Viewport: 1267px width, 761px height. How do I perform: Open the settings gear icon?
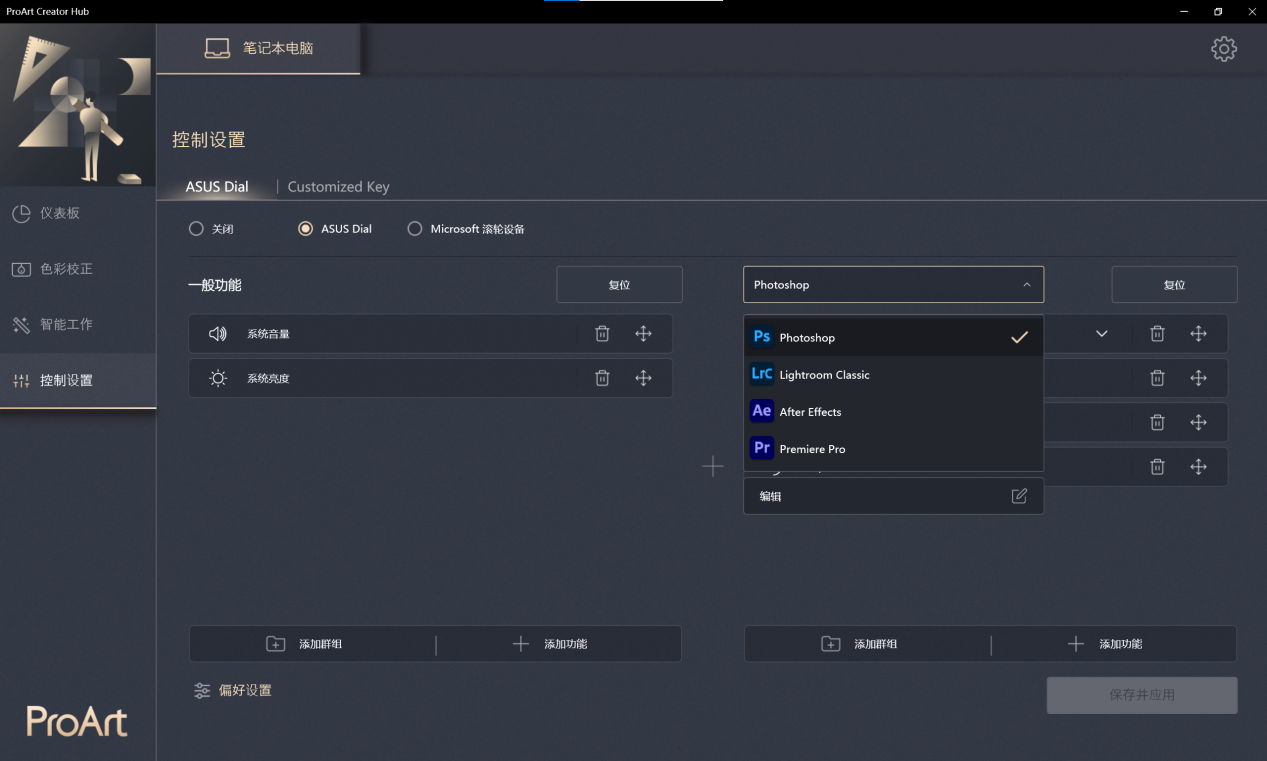pyautogui.click(x=1224, y=49)
